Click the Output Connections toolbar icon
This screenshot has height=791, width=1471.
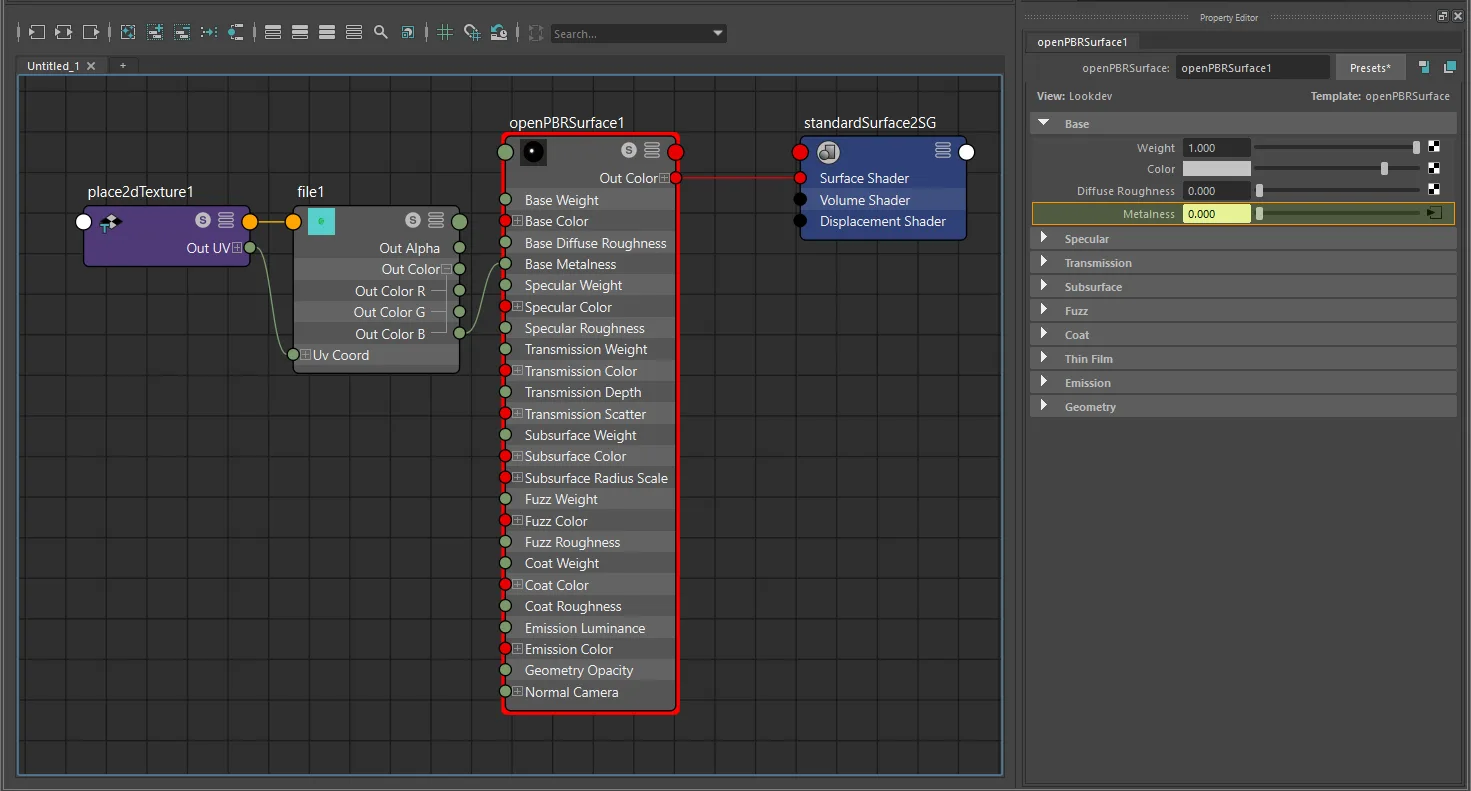point(91,33)
